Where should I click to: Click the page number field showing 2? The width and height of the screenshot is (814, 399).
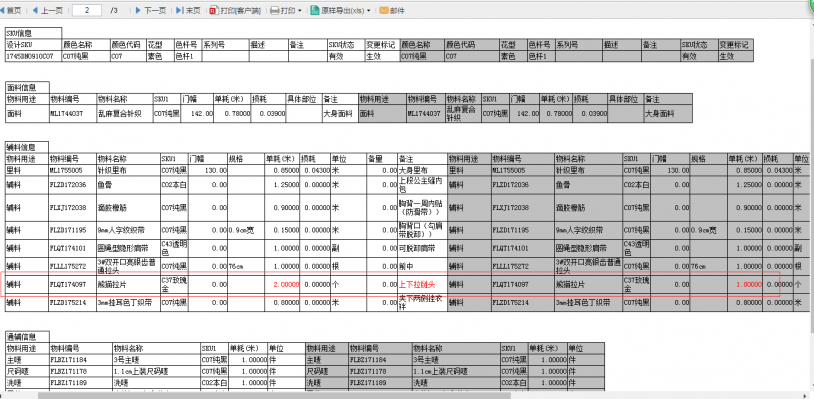(87, 10)
